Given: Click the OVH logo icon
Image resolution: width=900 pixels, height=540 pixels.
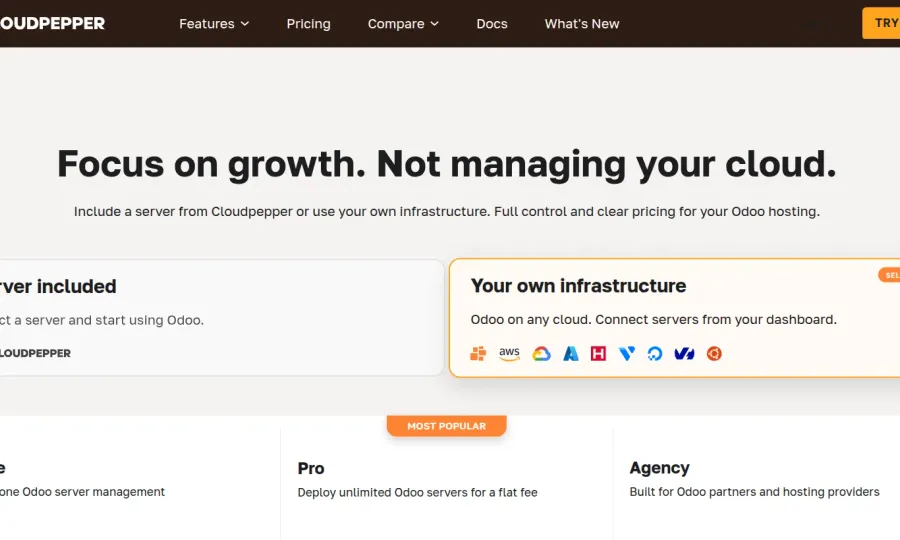Looking at the screenshot, I should point(684,353).
